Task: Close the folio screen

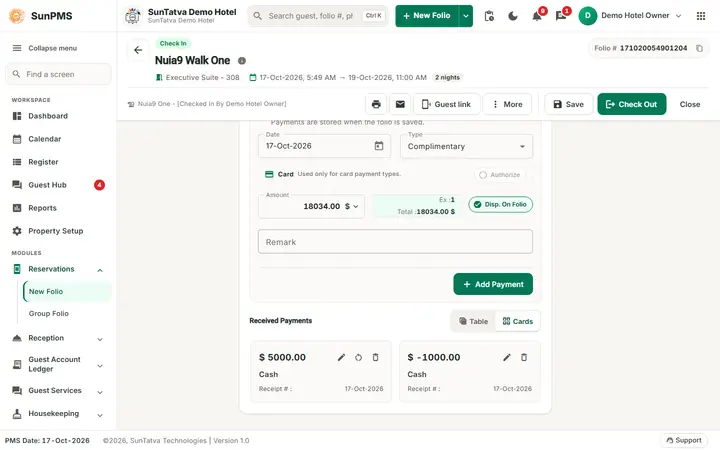Action: [690, 104]
